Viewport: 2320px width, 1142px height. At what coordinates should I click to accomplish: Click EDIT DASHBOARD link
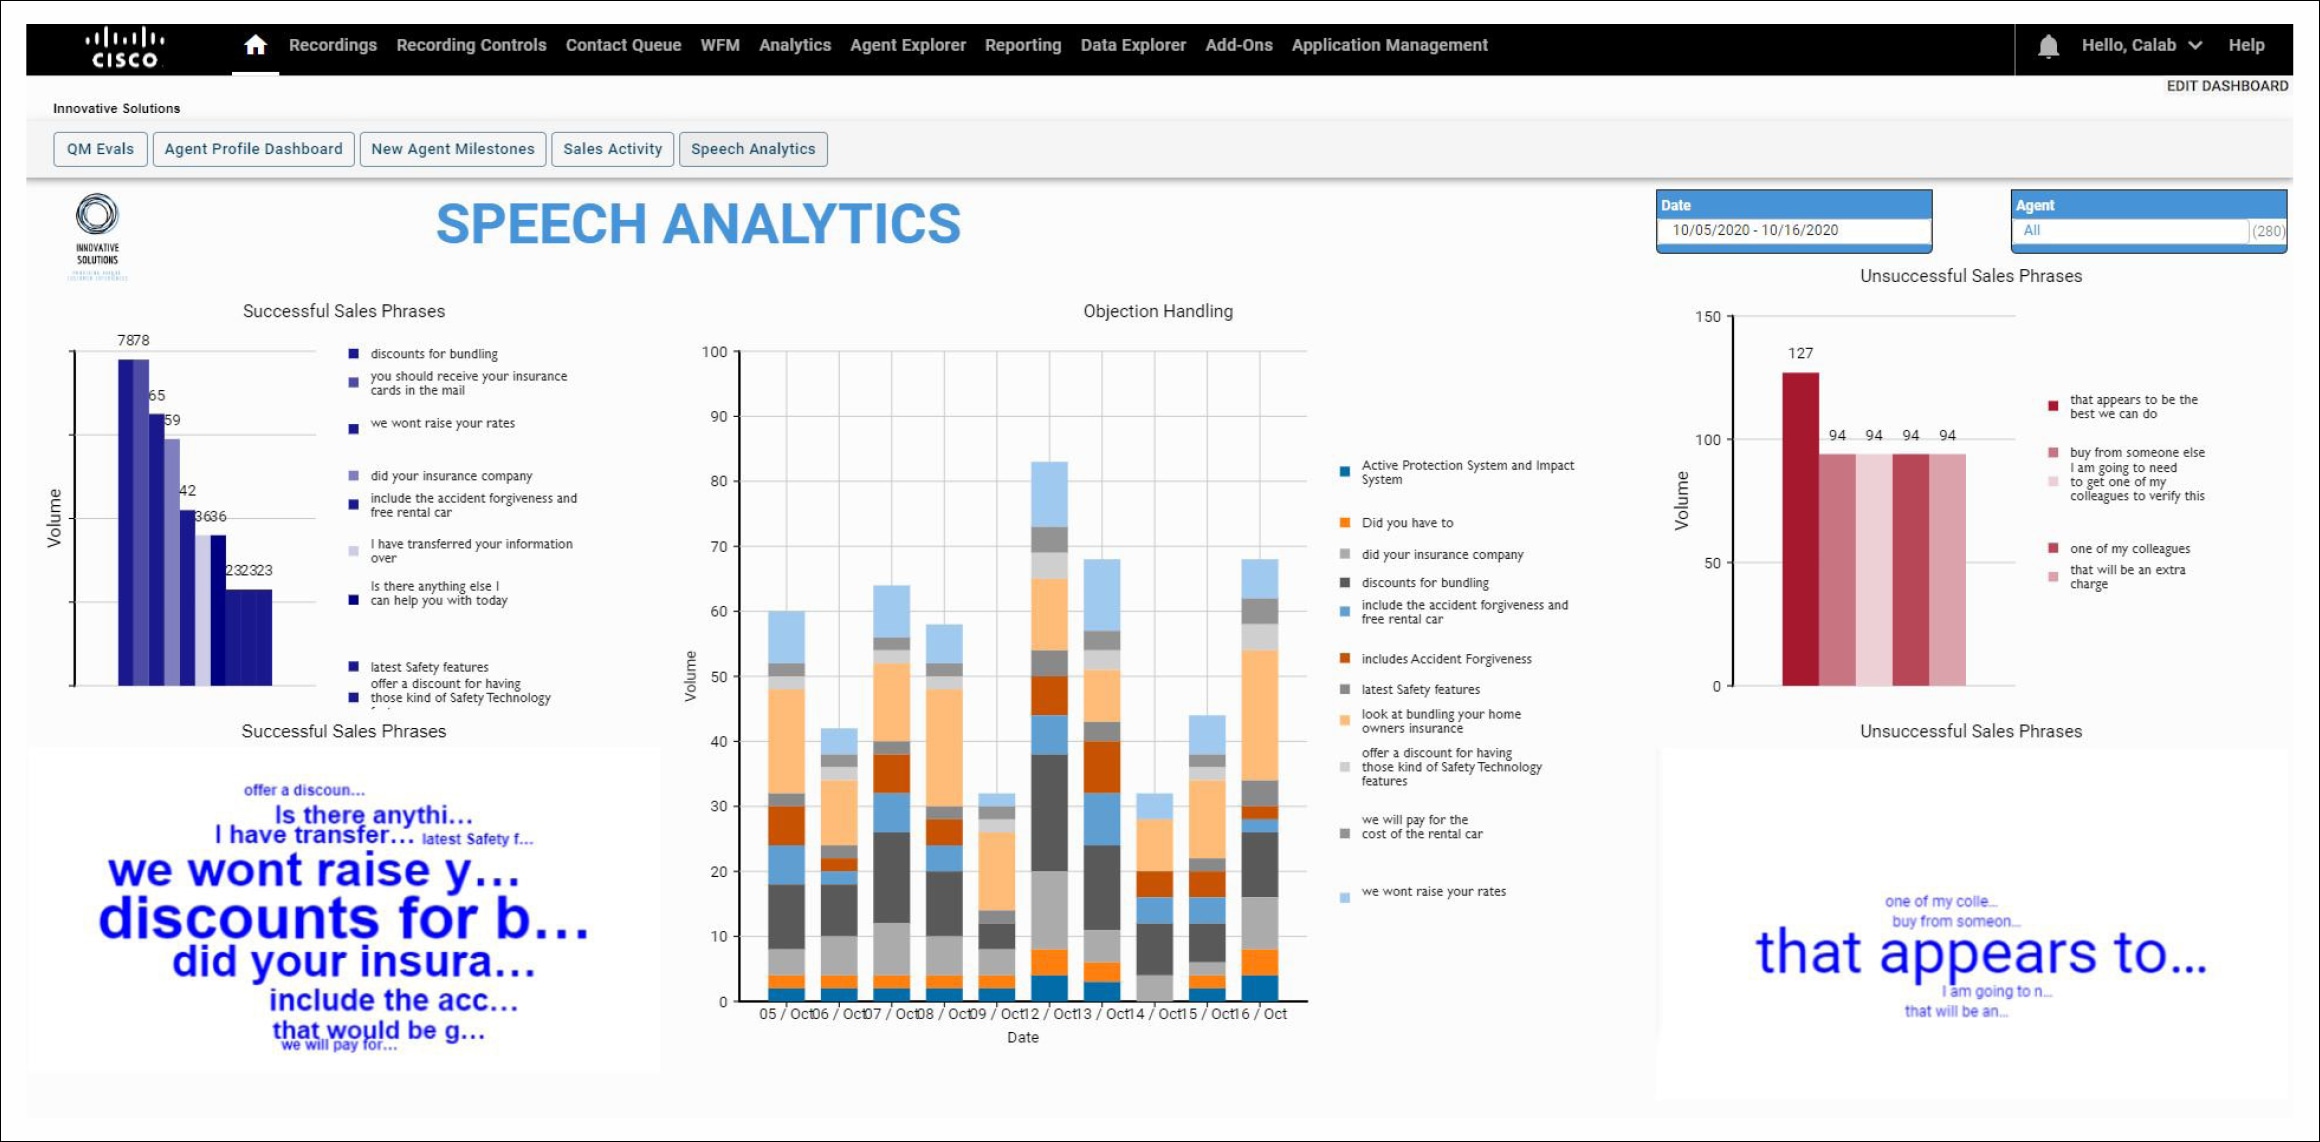(2227, 86)
